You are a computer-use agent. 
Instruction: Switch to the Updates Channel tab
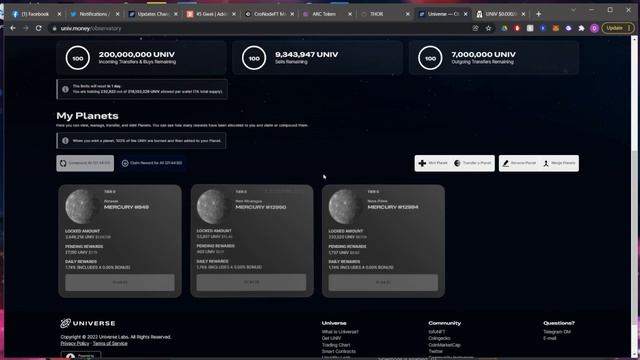[153, 14]
